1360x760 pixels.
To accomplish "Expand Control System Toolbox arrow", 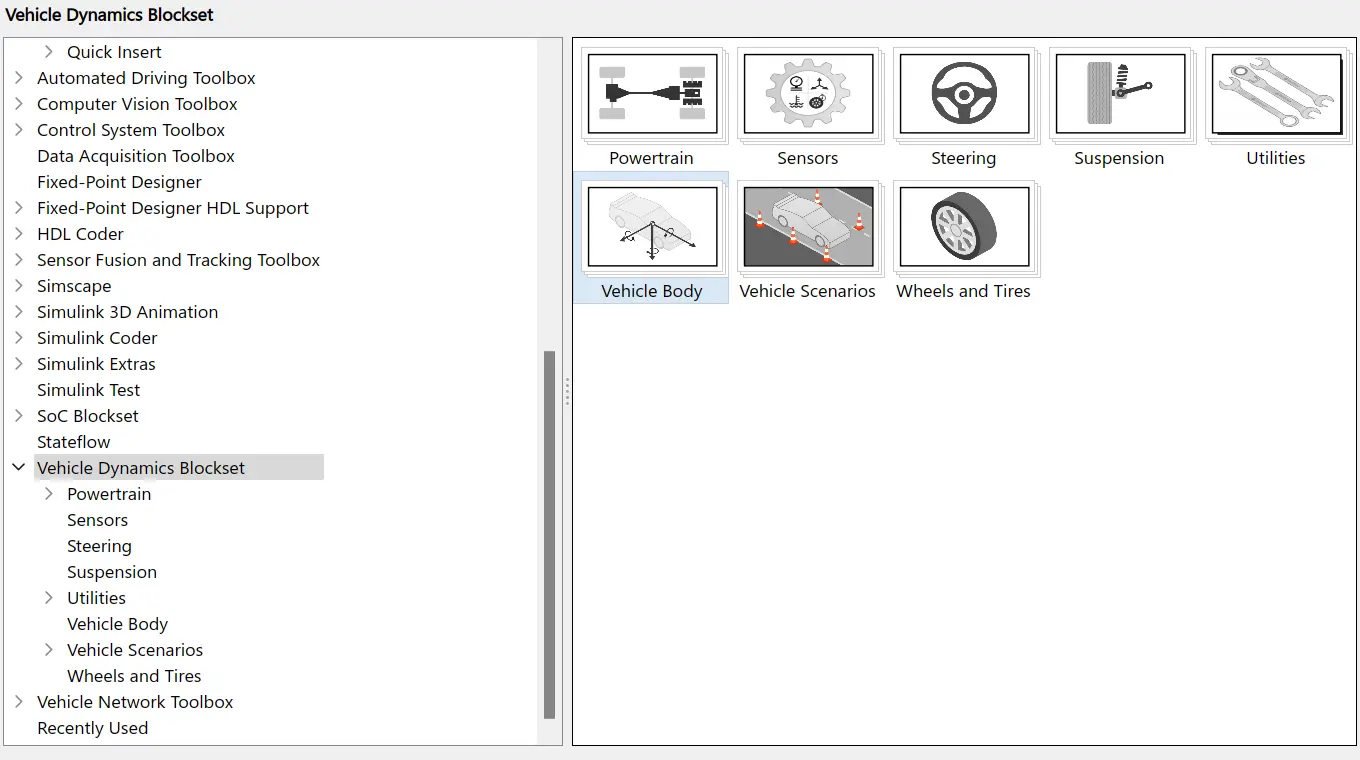I will [x=18, y=130].
